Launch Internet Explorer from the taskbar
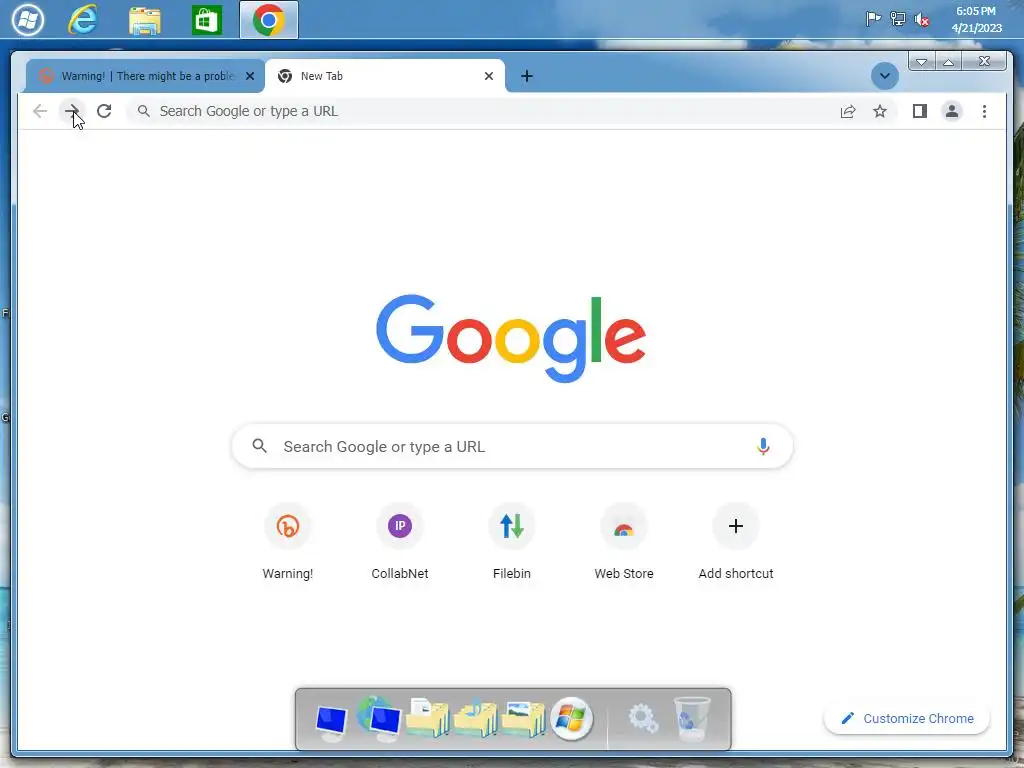The width and height of the screenshot is (1024, 768). 83,20
